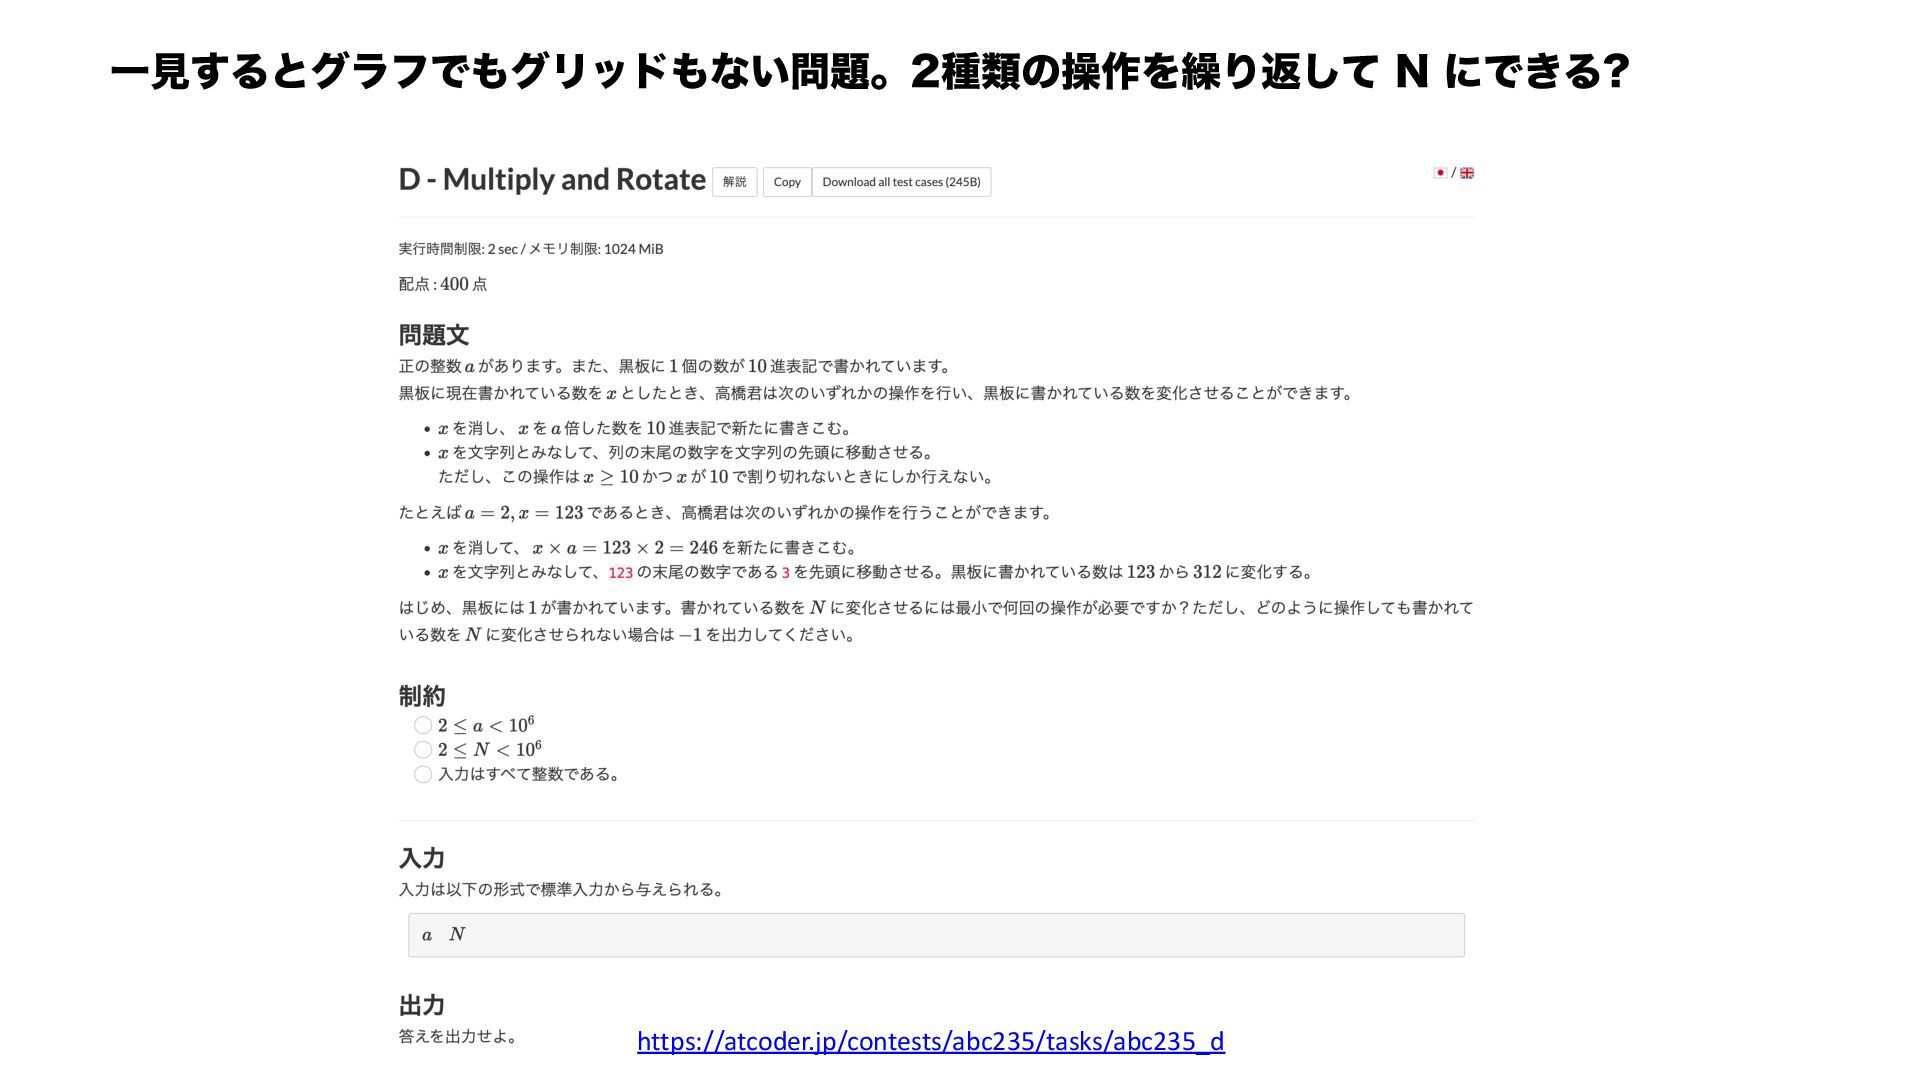Screen dimensions: 1920x1080
Task: Click the 実行時間制限 2 sec text line
Action: [x=530, y=249]
